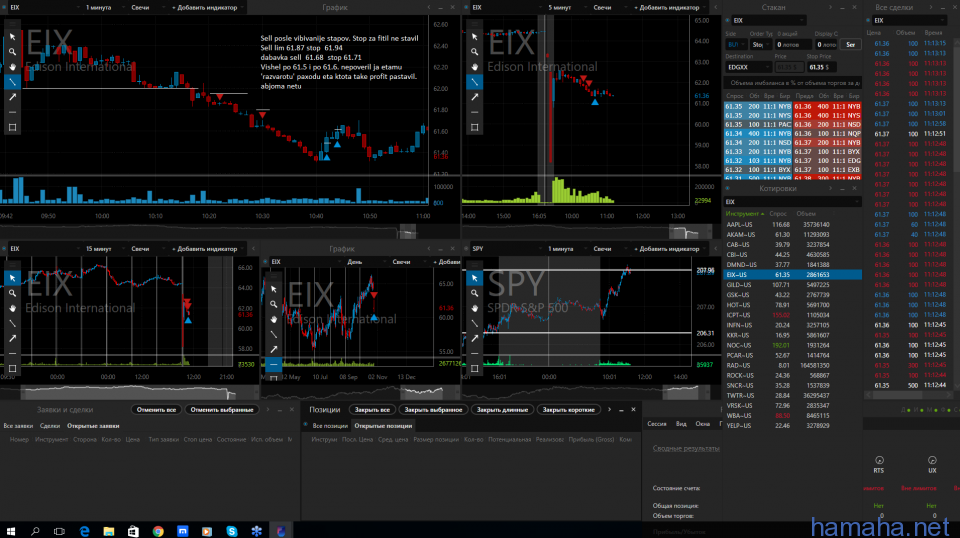Select the rectangle tool in the SPY chart
This screenshot has width=960, height=538.
474,368
